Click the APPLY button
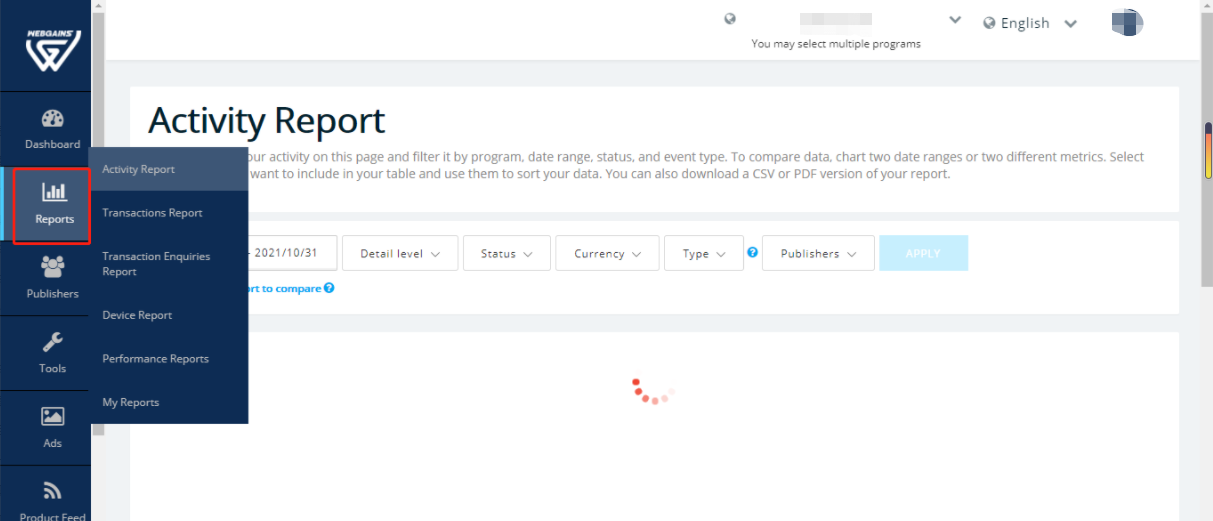The image size is (1213, 521). tap(923, 253)
